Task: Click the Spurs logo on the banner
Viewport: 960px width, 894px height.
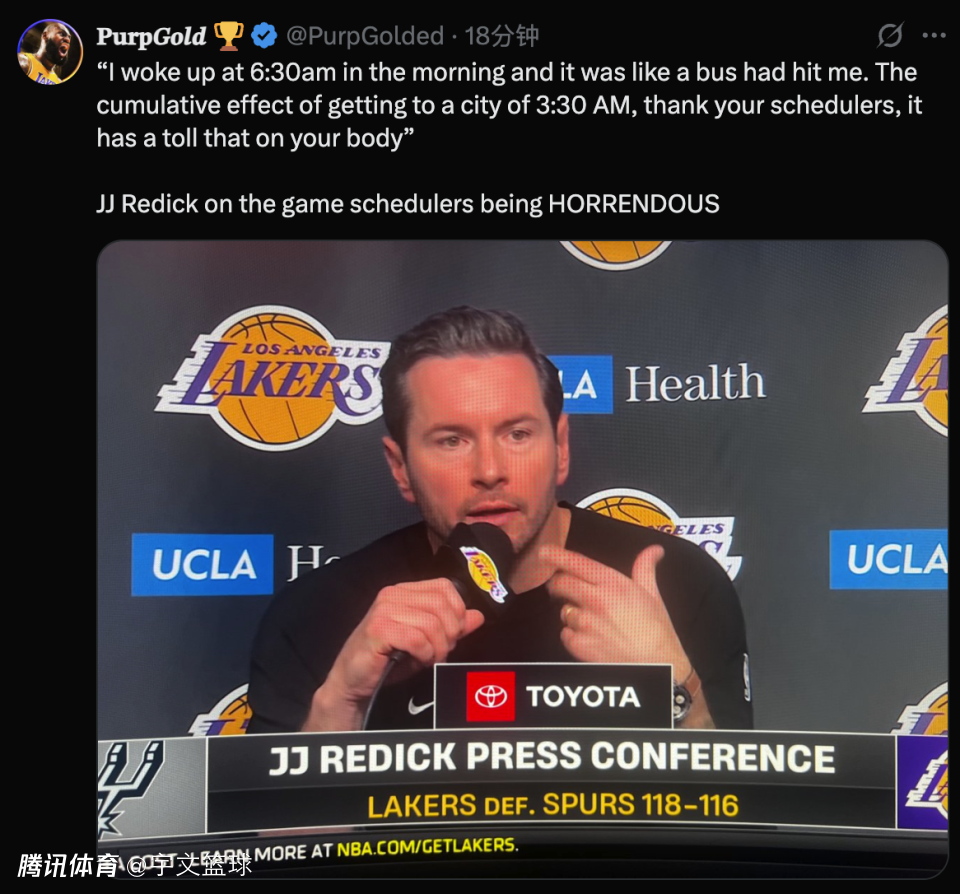Action: pyautogui.click(x=131, y=787)
